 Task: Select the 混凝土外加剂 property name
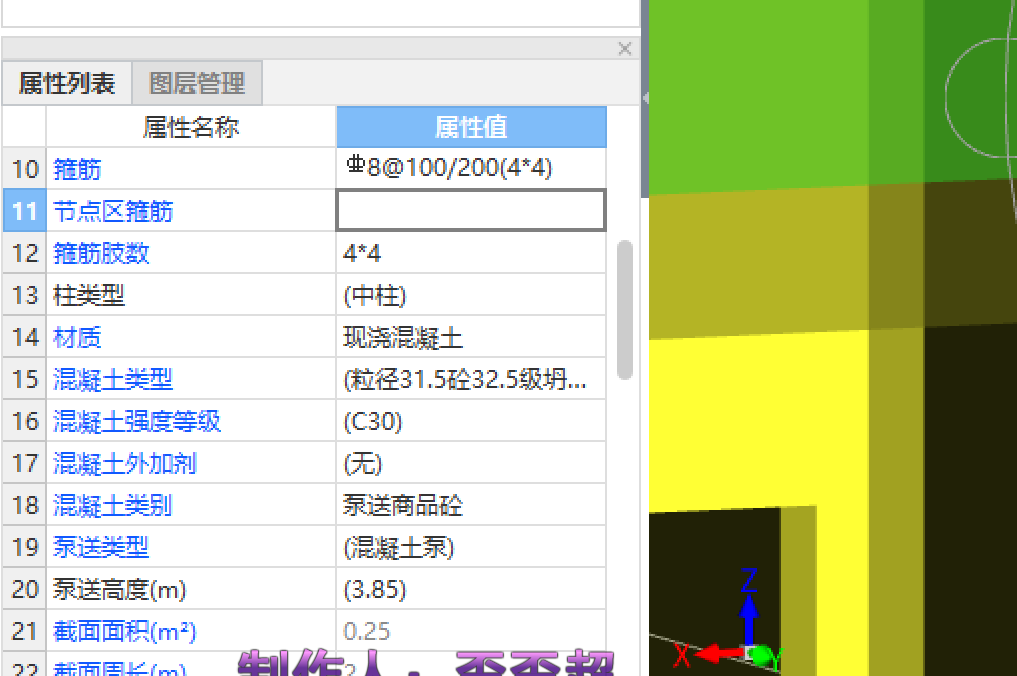pos(125,464)
